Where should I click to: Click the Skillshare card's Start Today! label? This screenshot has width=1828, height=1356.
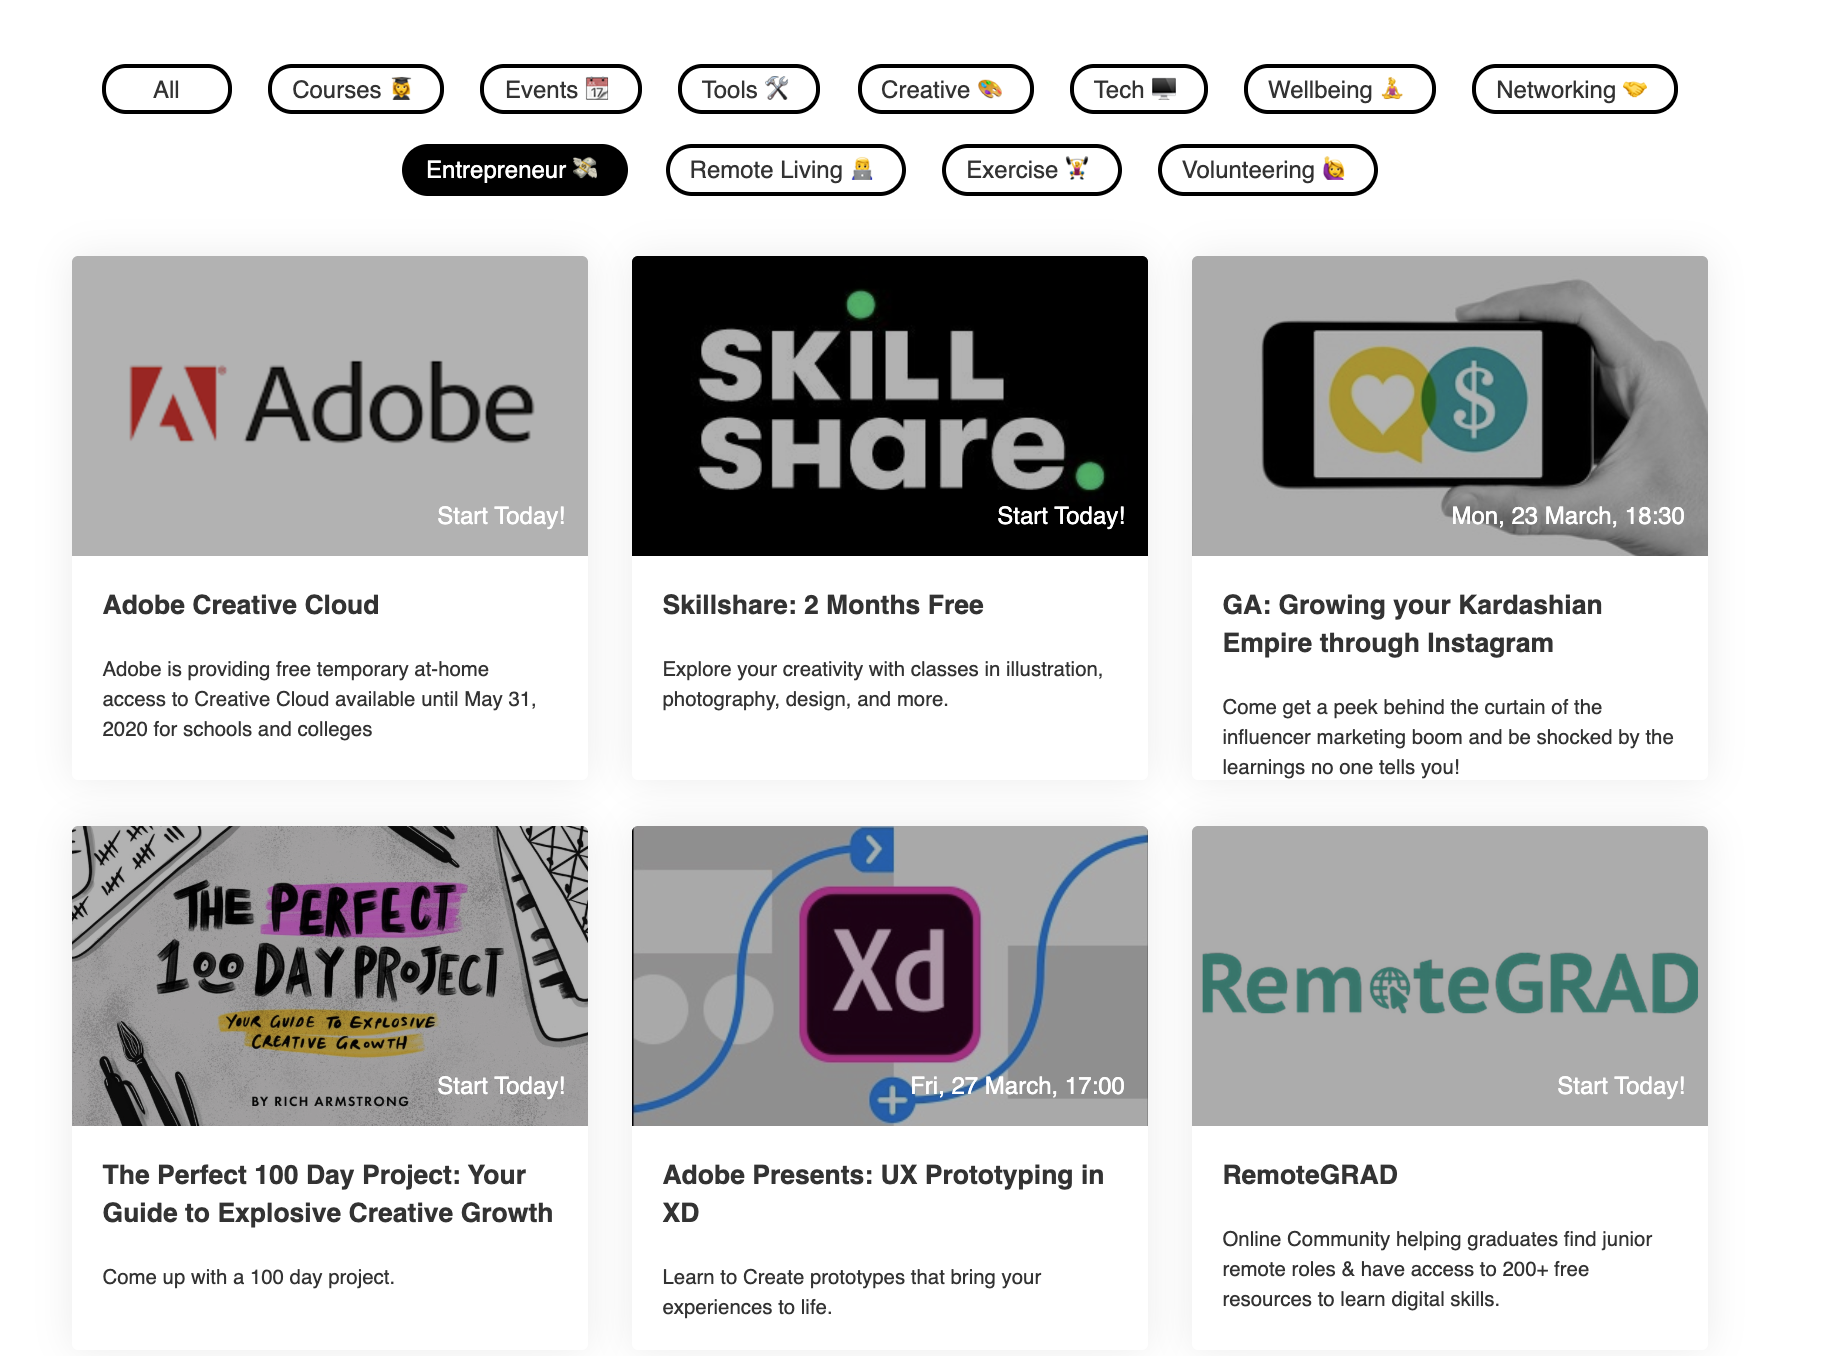pos(1061,516)
